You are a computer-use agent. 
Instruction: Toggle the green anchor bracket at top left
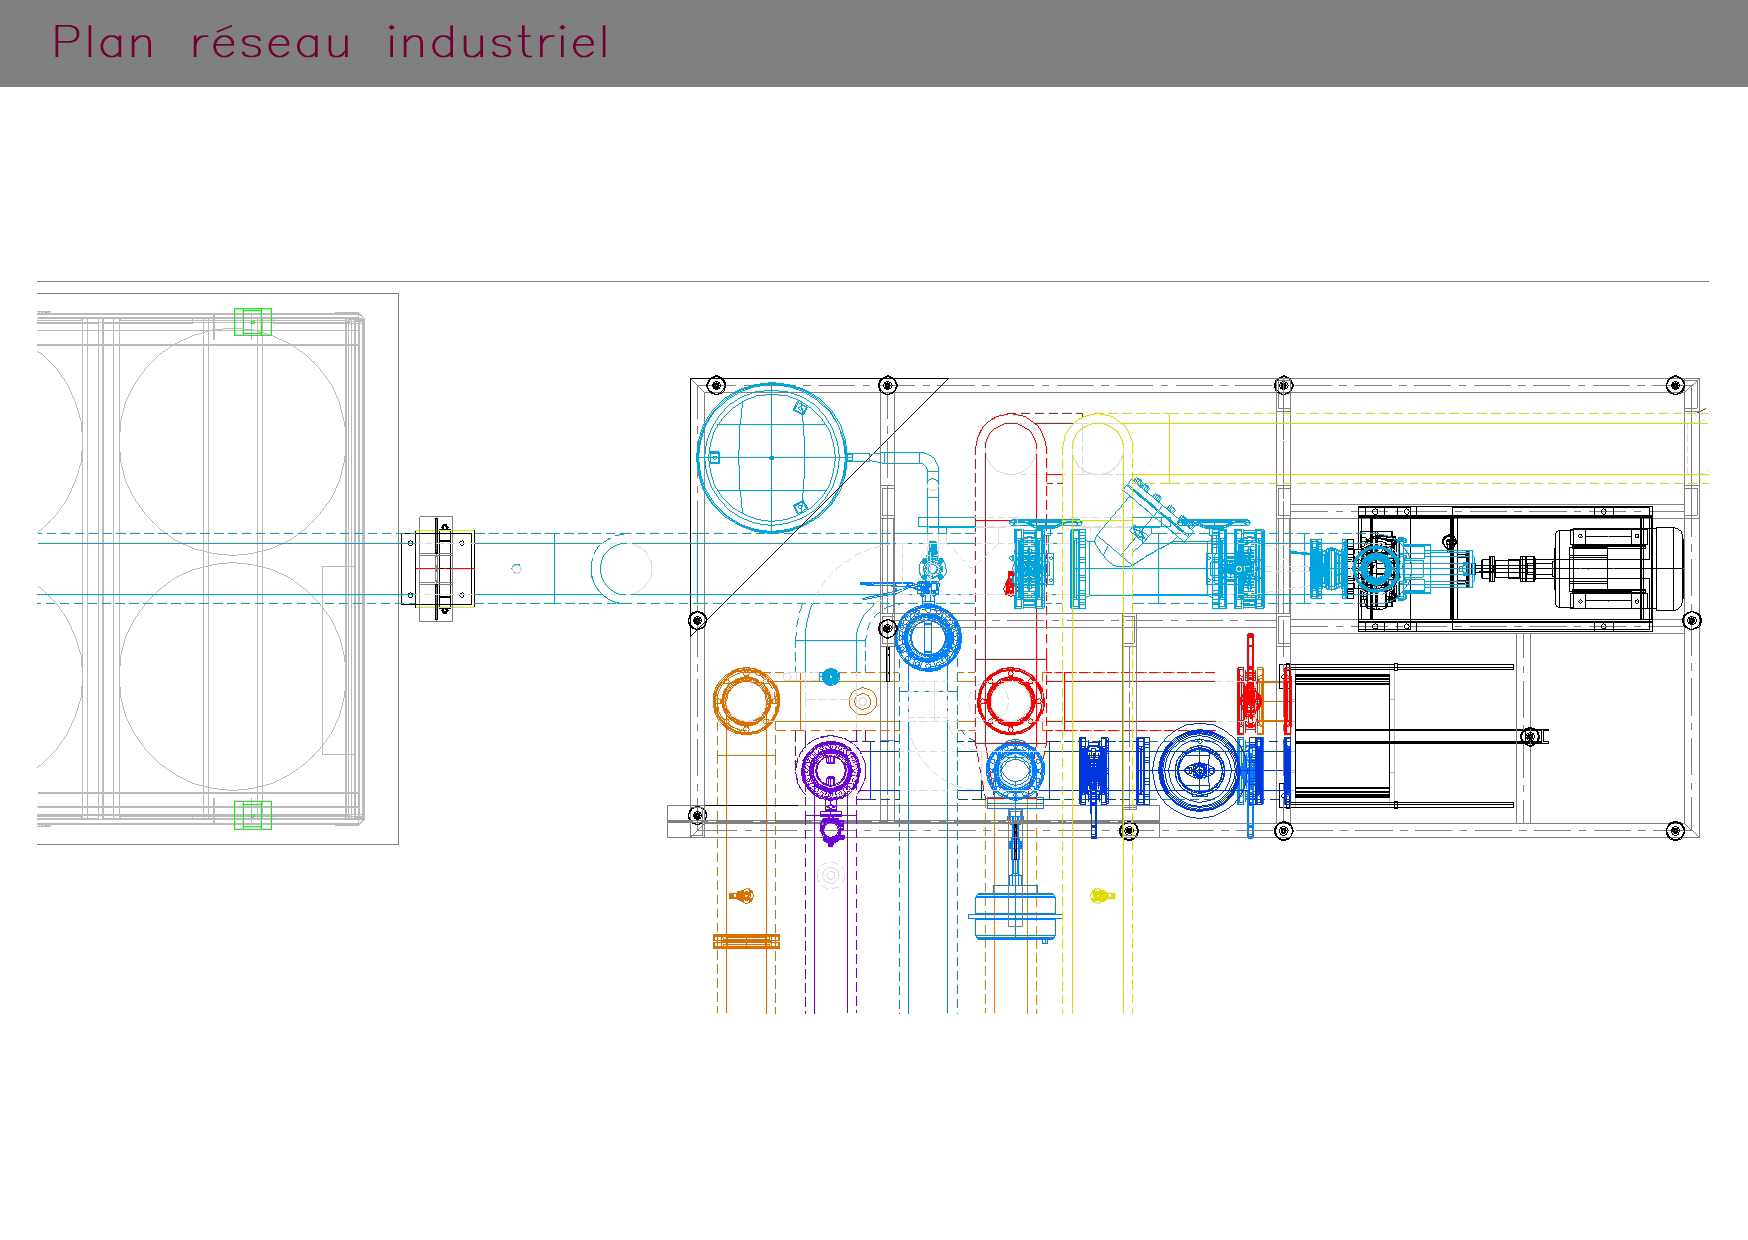click(253, 320)
